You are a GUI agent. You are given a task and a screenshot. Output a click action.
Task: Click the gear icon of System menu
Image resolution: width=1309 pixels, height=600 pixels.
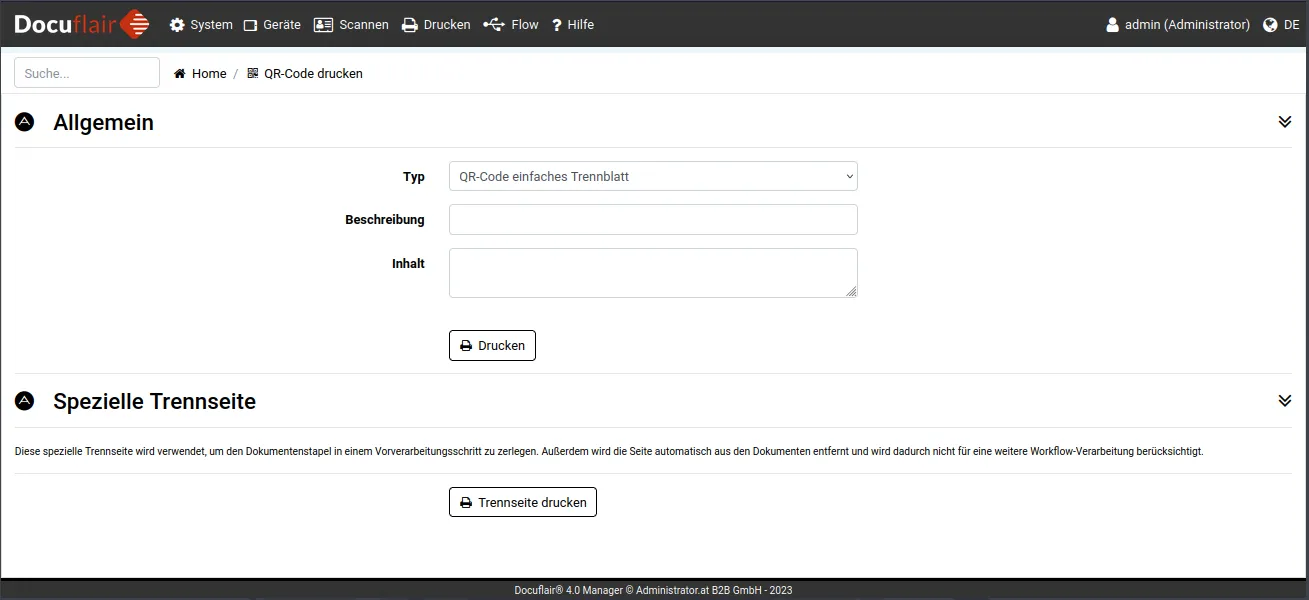(177, 25)
